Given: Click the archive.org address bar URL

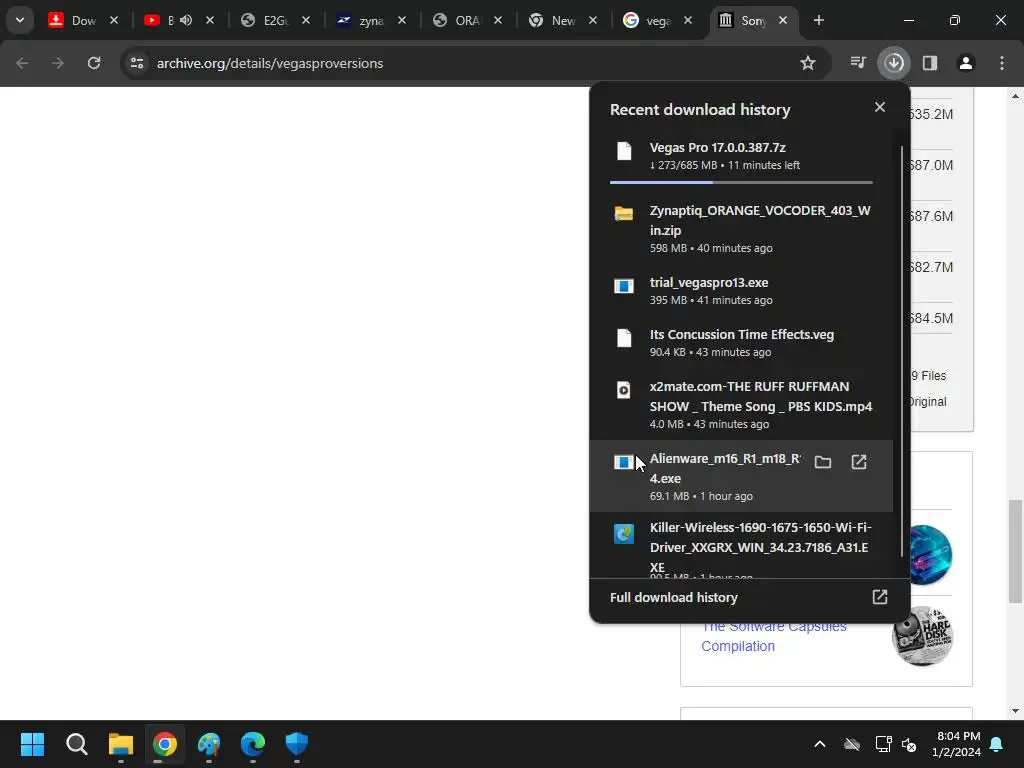Looking at the screenshot, I should click(x=270, y=63).
